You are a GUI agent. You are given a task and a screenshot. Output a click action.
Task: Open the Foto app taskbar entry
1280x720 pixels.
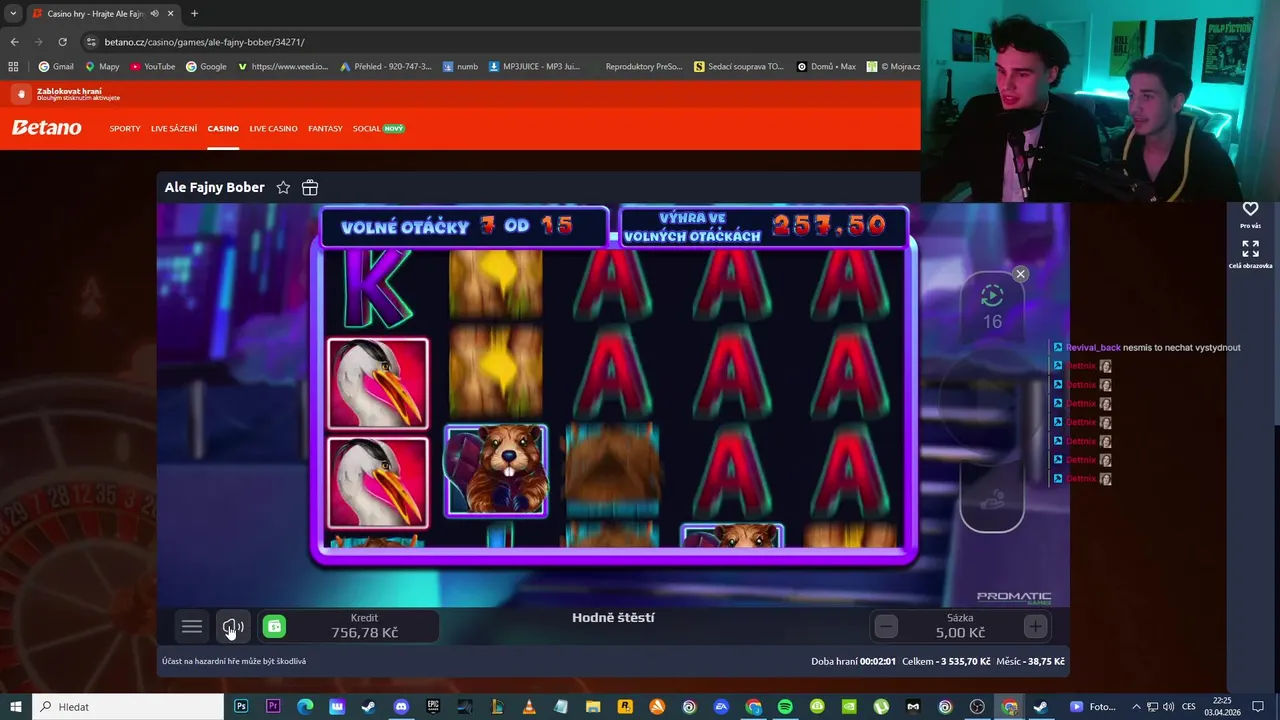(1093, 707)
